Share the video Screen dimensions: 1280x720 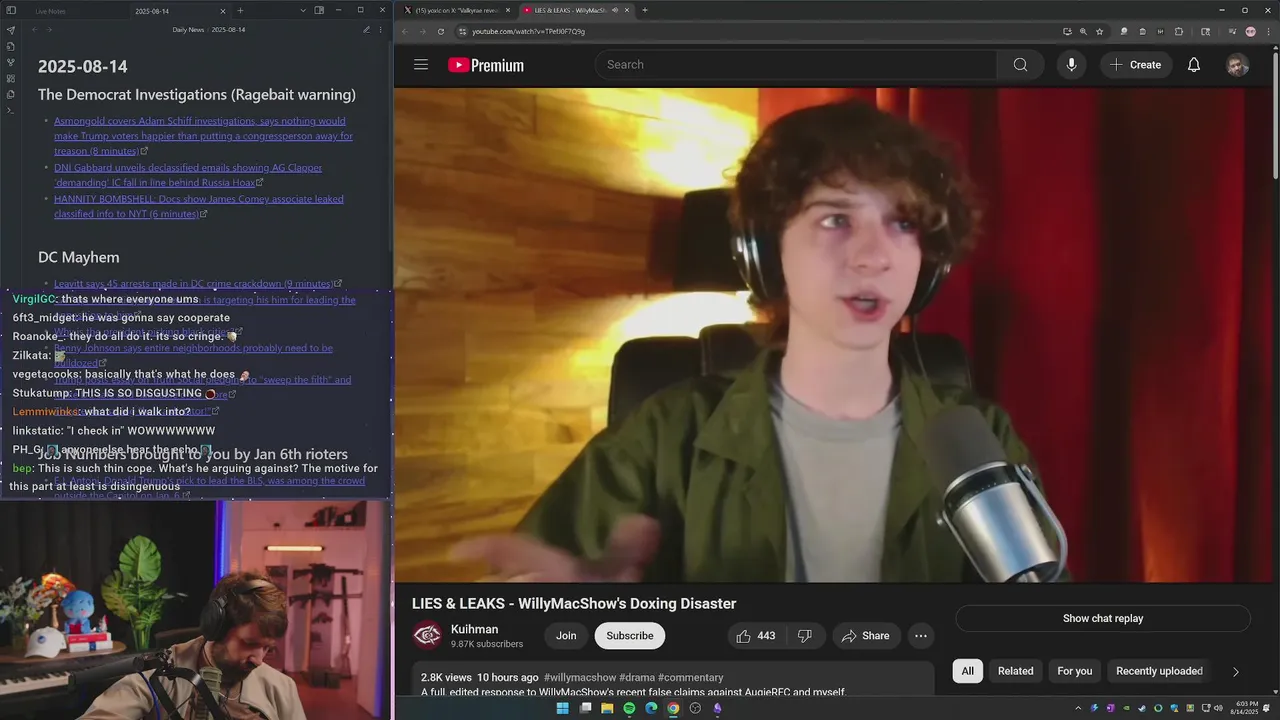(866, 636)
